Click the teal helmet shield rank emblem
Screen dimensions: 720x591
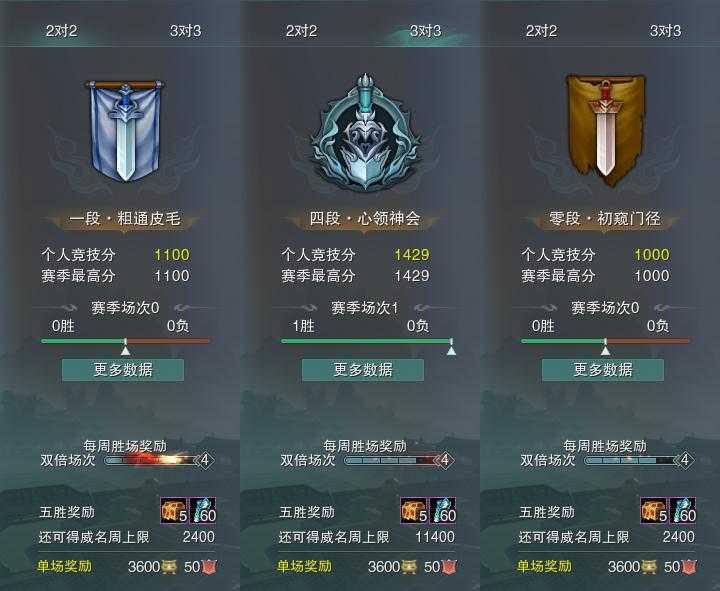point(365,132)
